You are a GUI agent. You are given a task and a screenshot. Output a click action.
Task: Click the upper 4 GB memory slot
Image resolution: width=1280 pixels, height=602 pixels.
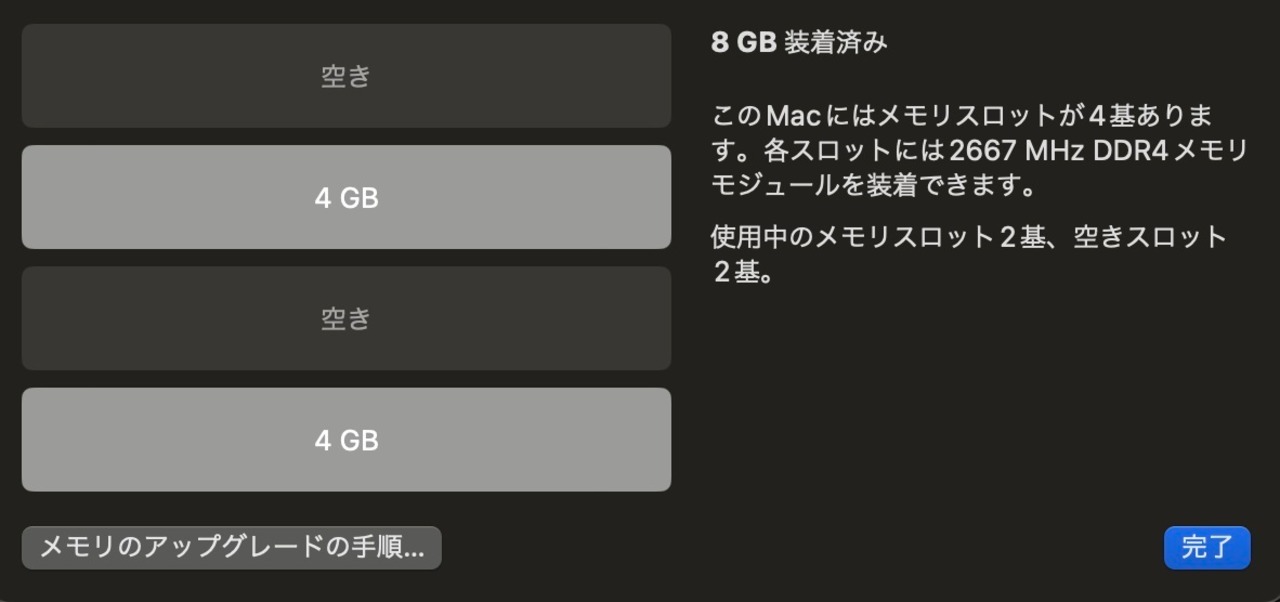click(346, 197)
